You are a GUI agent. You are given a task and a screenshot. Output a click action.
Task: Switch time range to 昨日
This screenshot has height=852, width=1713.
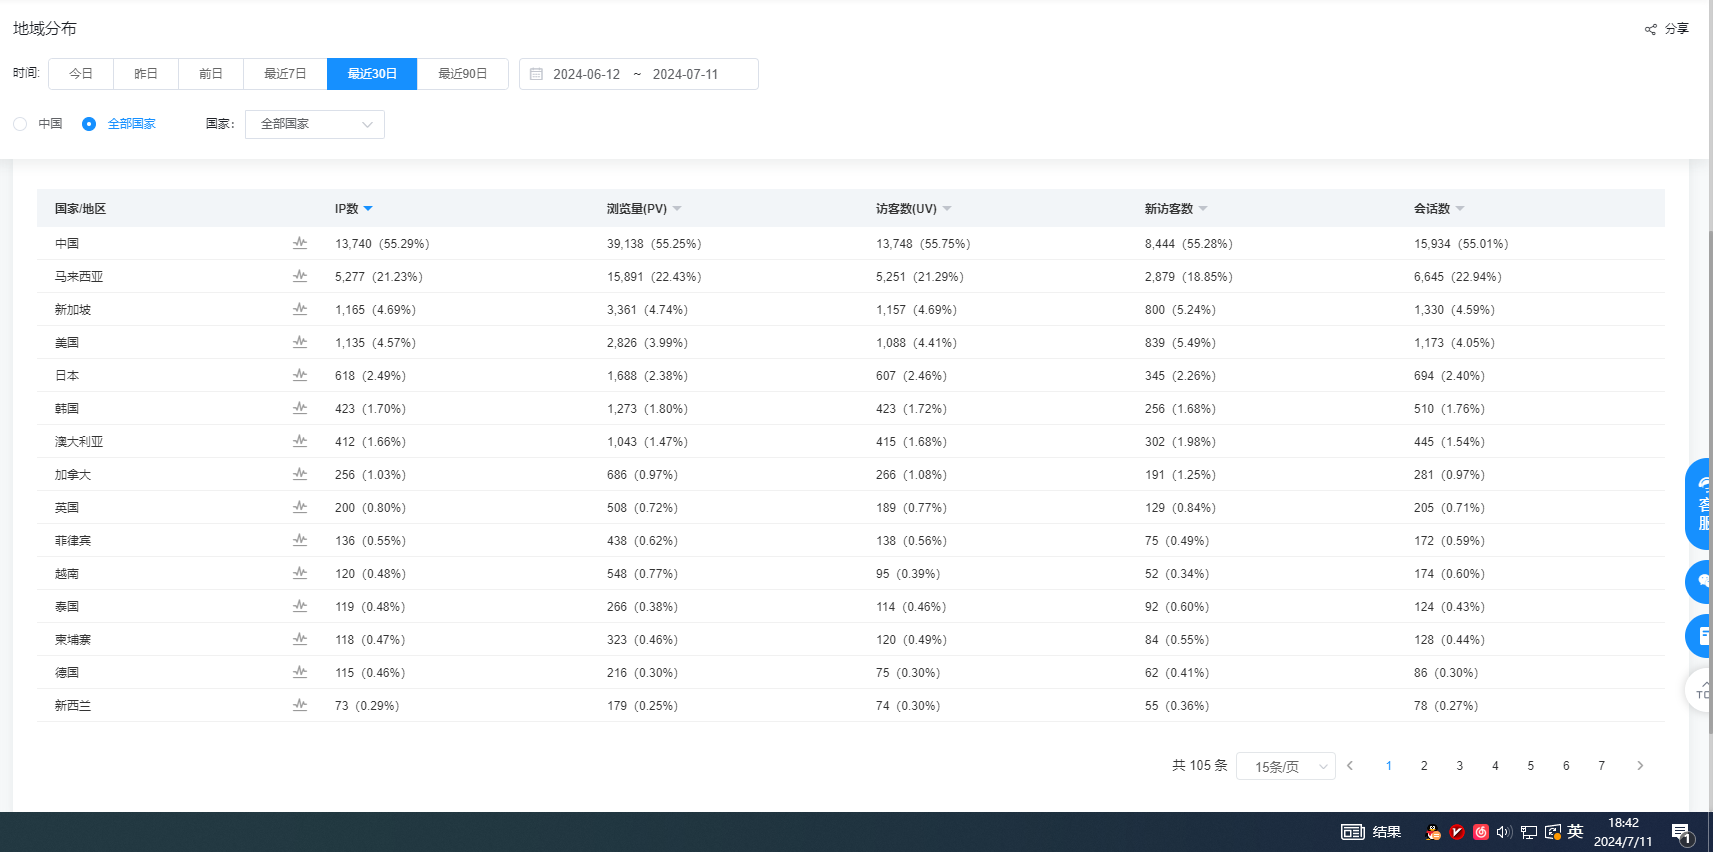point(146,74)
